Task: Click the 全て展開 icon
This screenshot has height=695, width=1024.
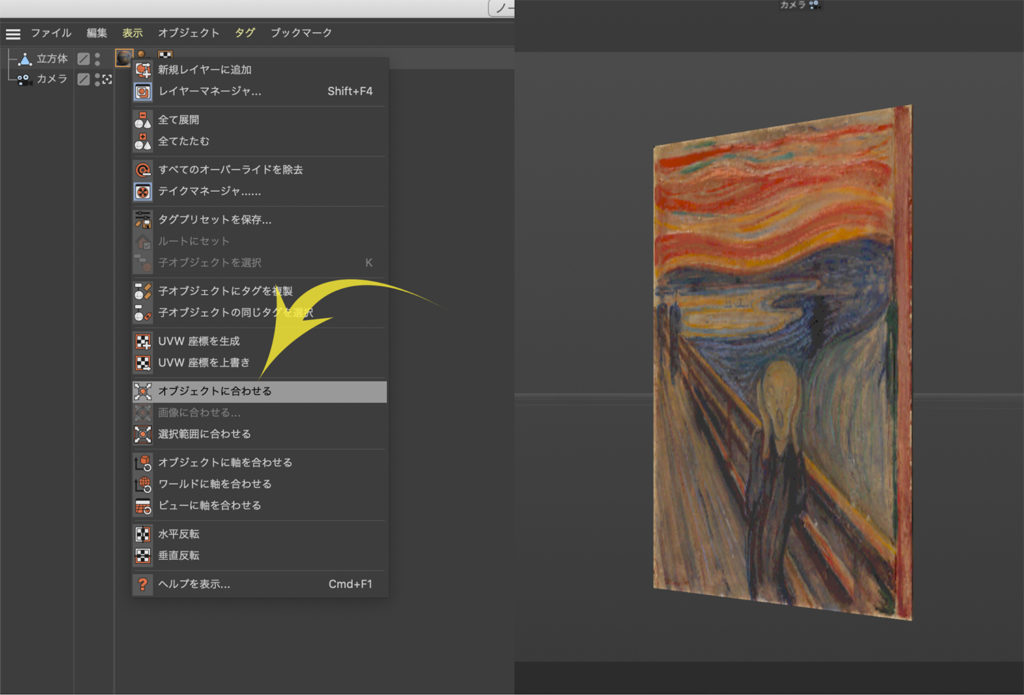Action: tap(142, 120)
